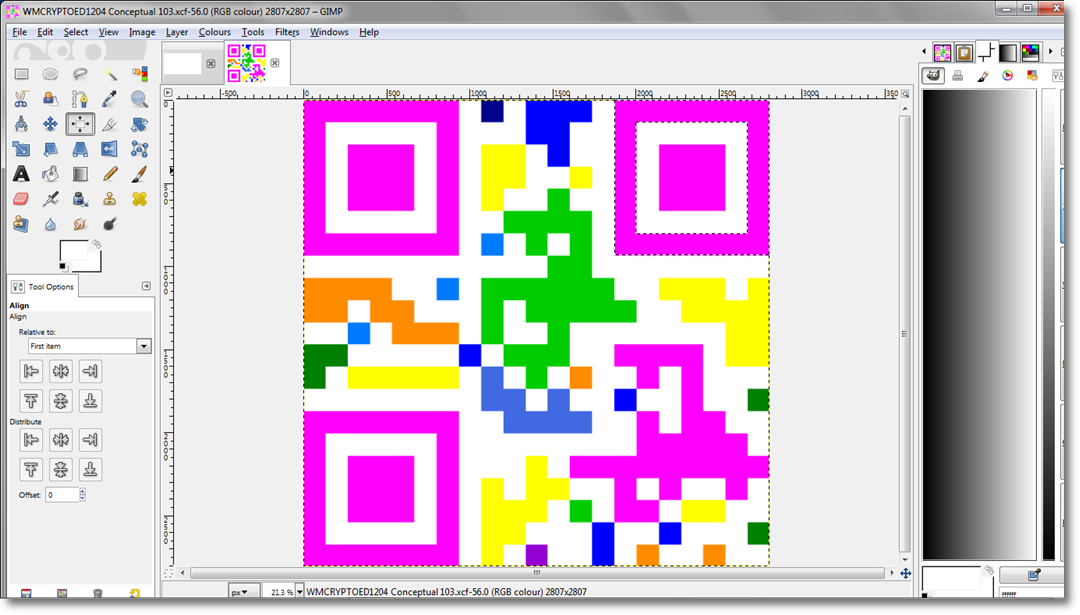
Task: Open the zoom percentage dropdown
Action: click(300, 592)
